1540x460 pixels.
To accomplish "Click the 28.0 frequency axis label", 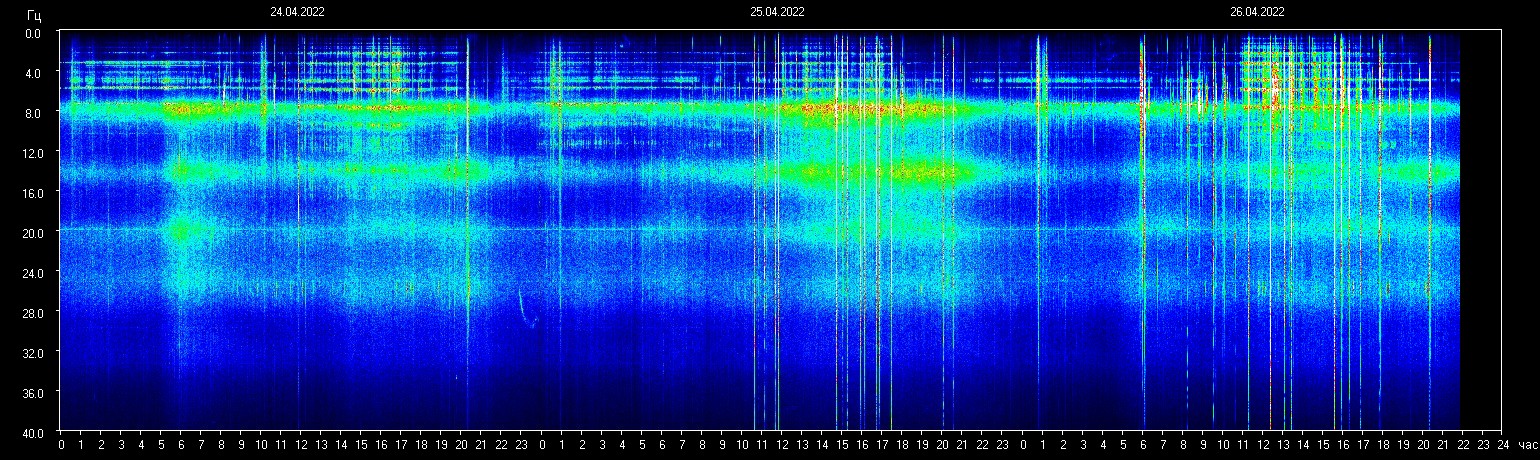I will pyautogui.click(x=31, y=313).
